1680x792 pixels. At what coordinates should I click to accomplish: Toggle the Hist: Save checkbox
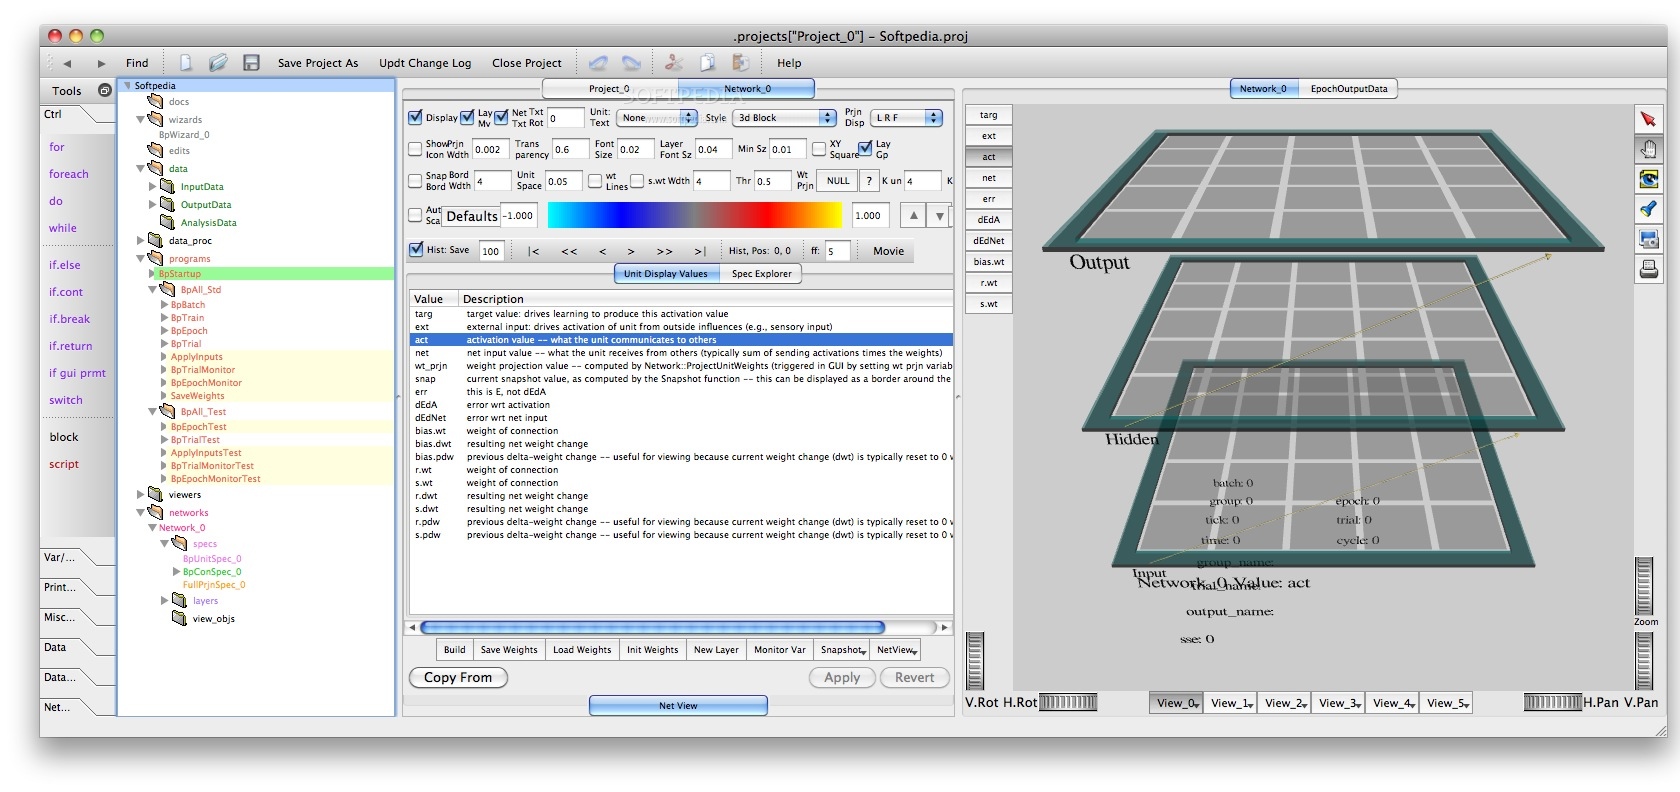click(416, 250)
